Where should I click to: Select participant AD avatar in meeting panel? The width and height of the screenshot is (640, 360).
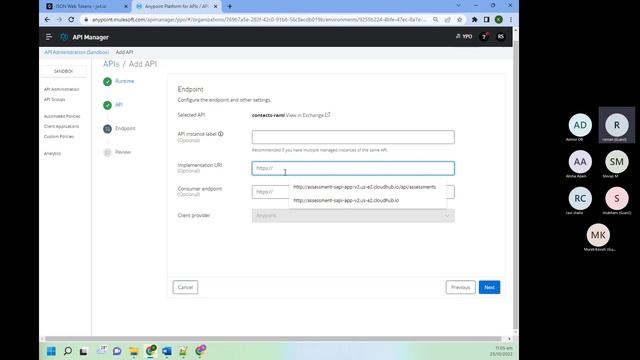click(580, 125)
